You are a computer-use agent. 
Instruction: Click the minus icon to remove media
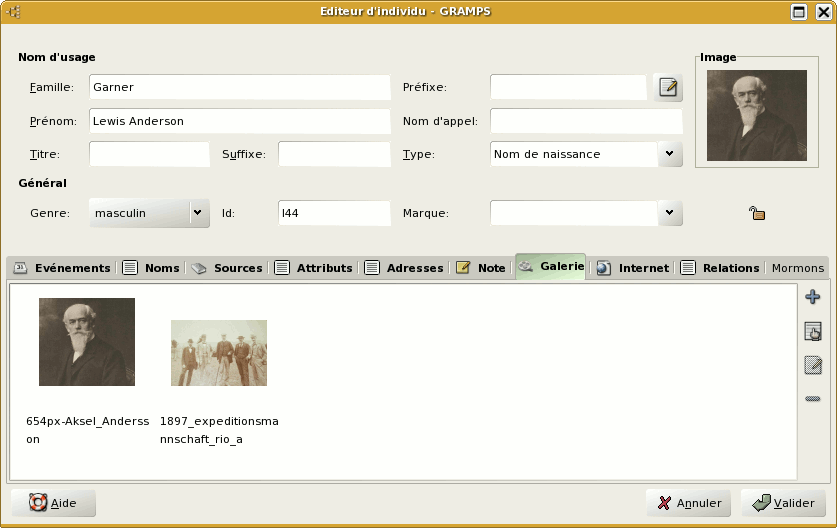tap(812, 400)
